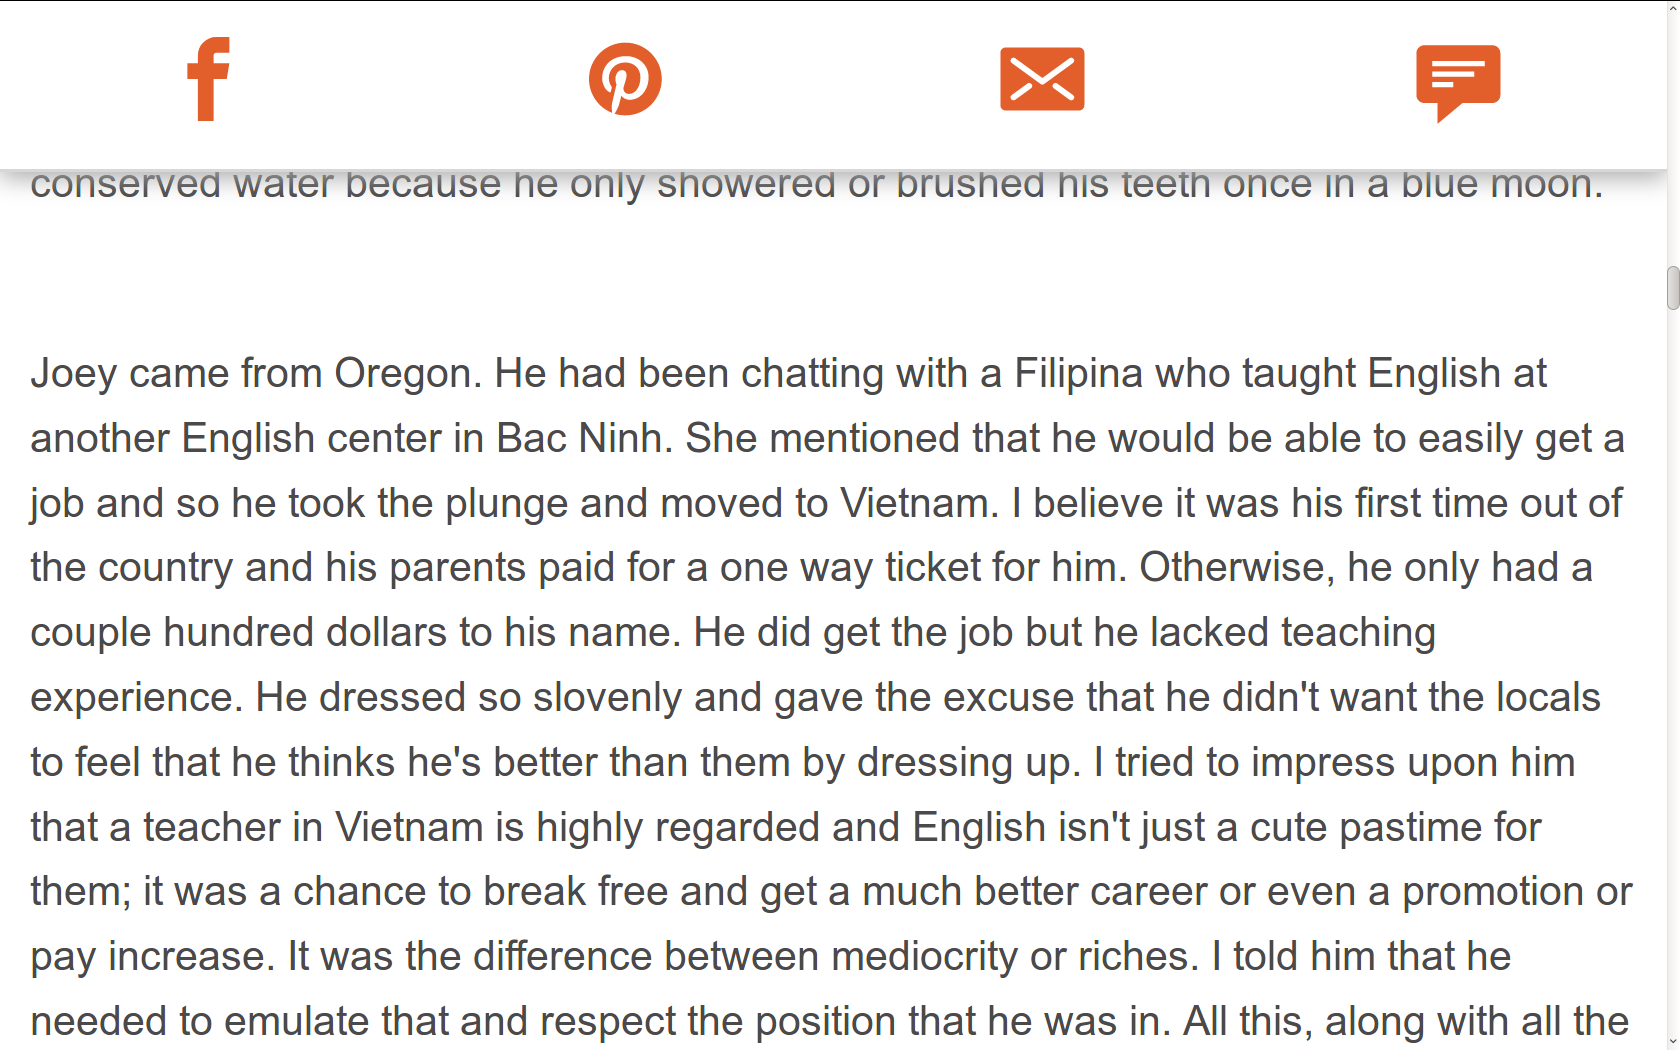1680x1050 pixels.
Task: Click the scrollbar track below the thumb
Action: pos(1673,670)
